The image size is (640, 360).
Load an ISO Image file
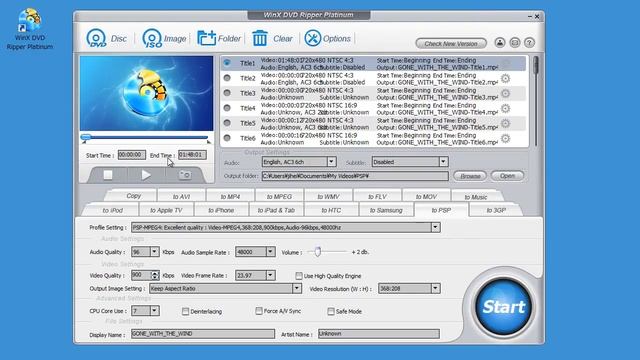[164, 38]
